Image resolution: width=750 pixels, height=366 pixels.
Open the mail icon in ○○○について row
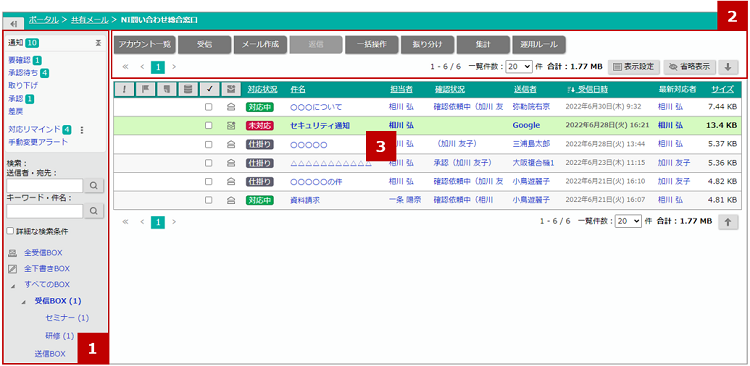(x=231, y=107)
